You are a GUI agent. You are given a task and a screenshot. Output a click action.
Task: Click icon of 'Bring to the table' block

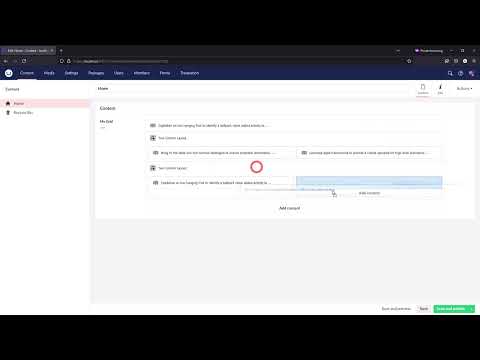pyautogui.click(x=155, y=153)
